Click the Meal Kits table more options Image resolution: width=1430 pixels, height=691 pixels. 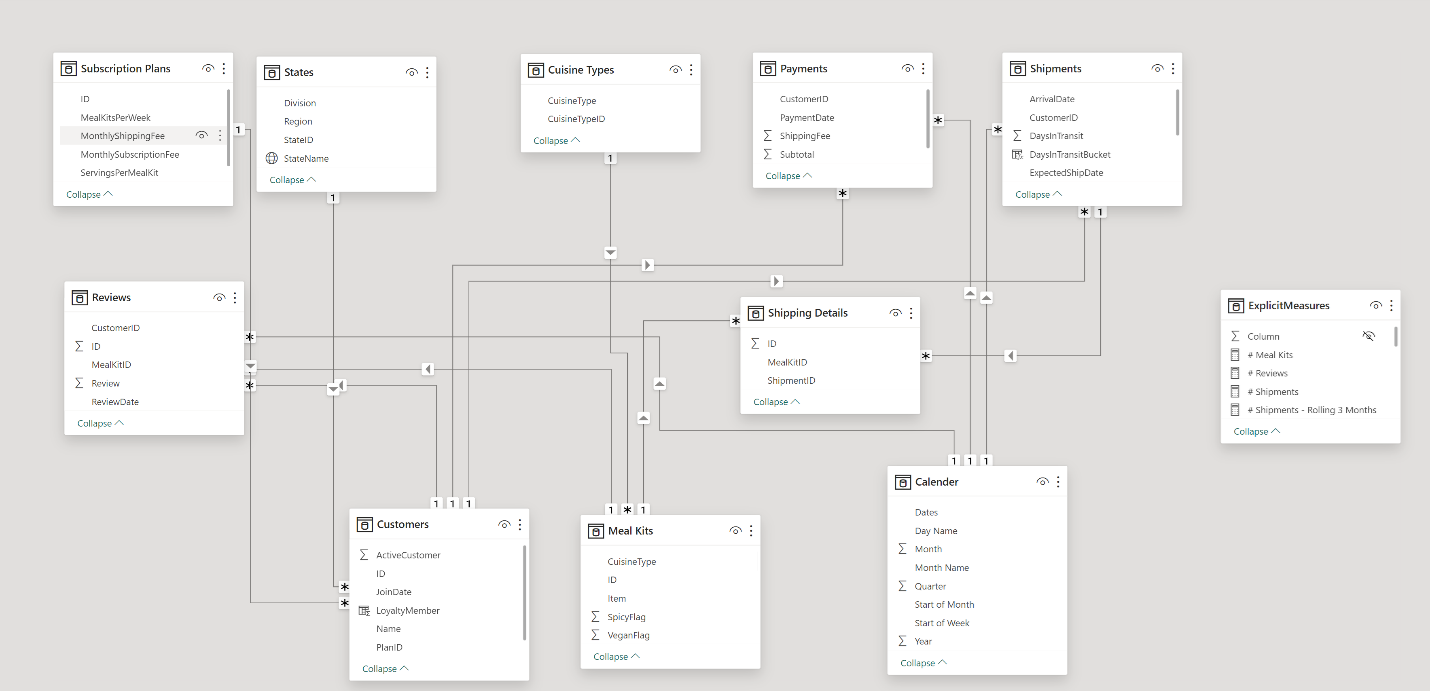751,531
